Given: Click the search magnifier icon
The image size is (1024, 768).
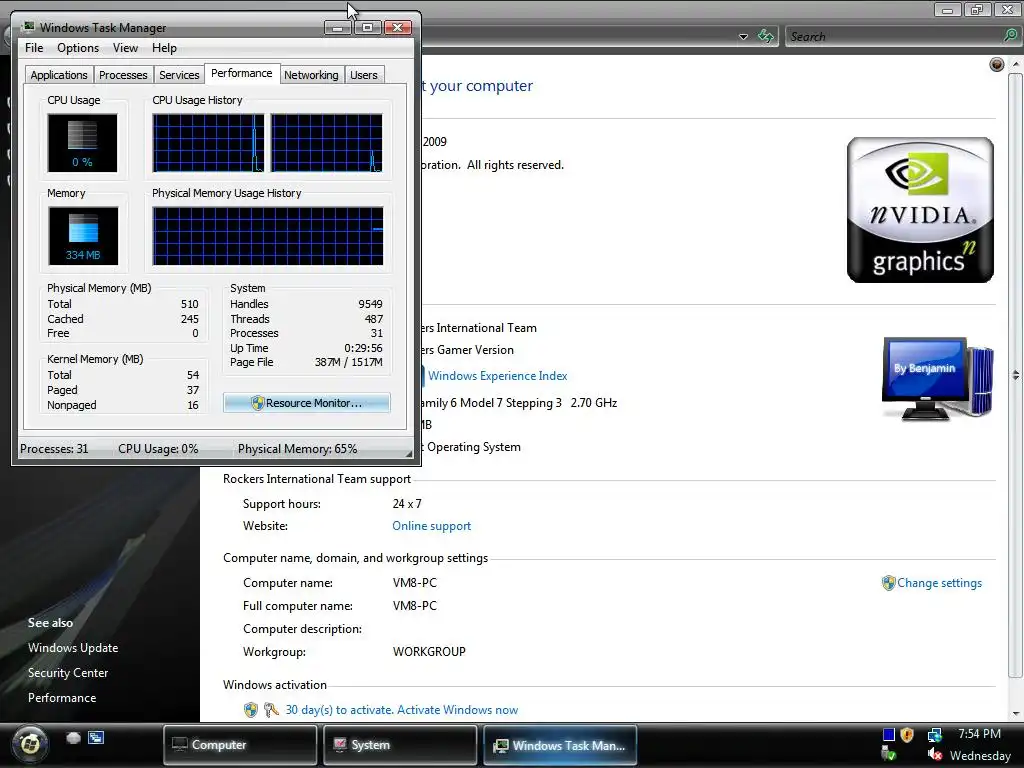Looking at the screenshot, I should [1010, 36].
